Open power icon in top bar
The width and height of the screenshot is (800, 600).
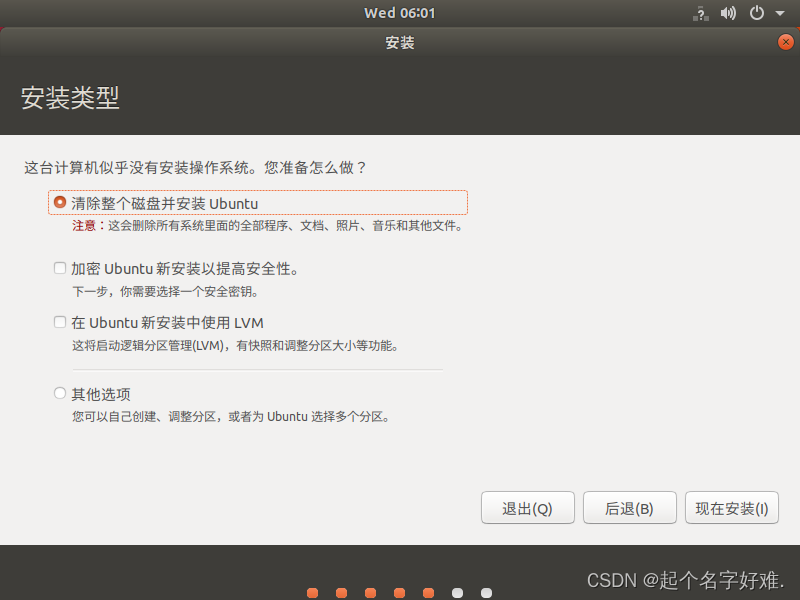[757, 13]
